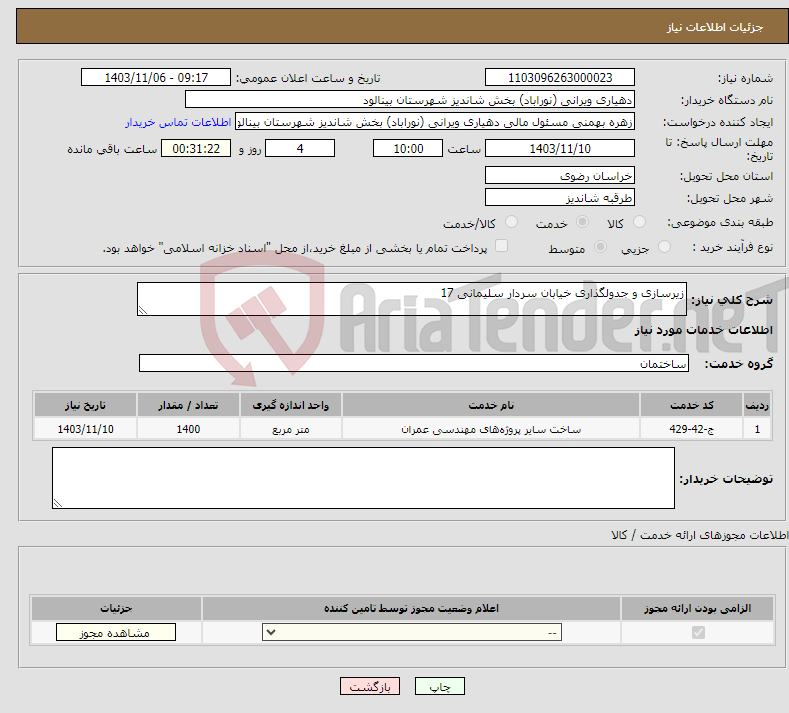Click the شرح کلی نیاز text area
789x713 pixels.
pyautogui.click(x=412, y=299)
